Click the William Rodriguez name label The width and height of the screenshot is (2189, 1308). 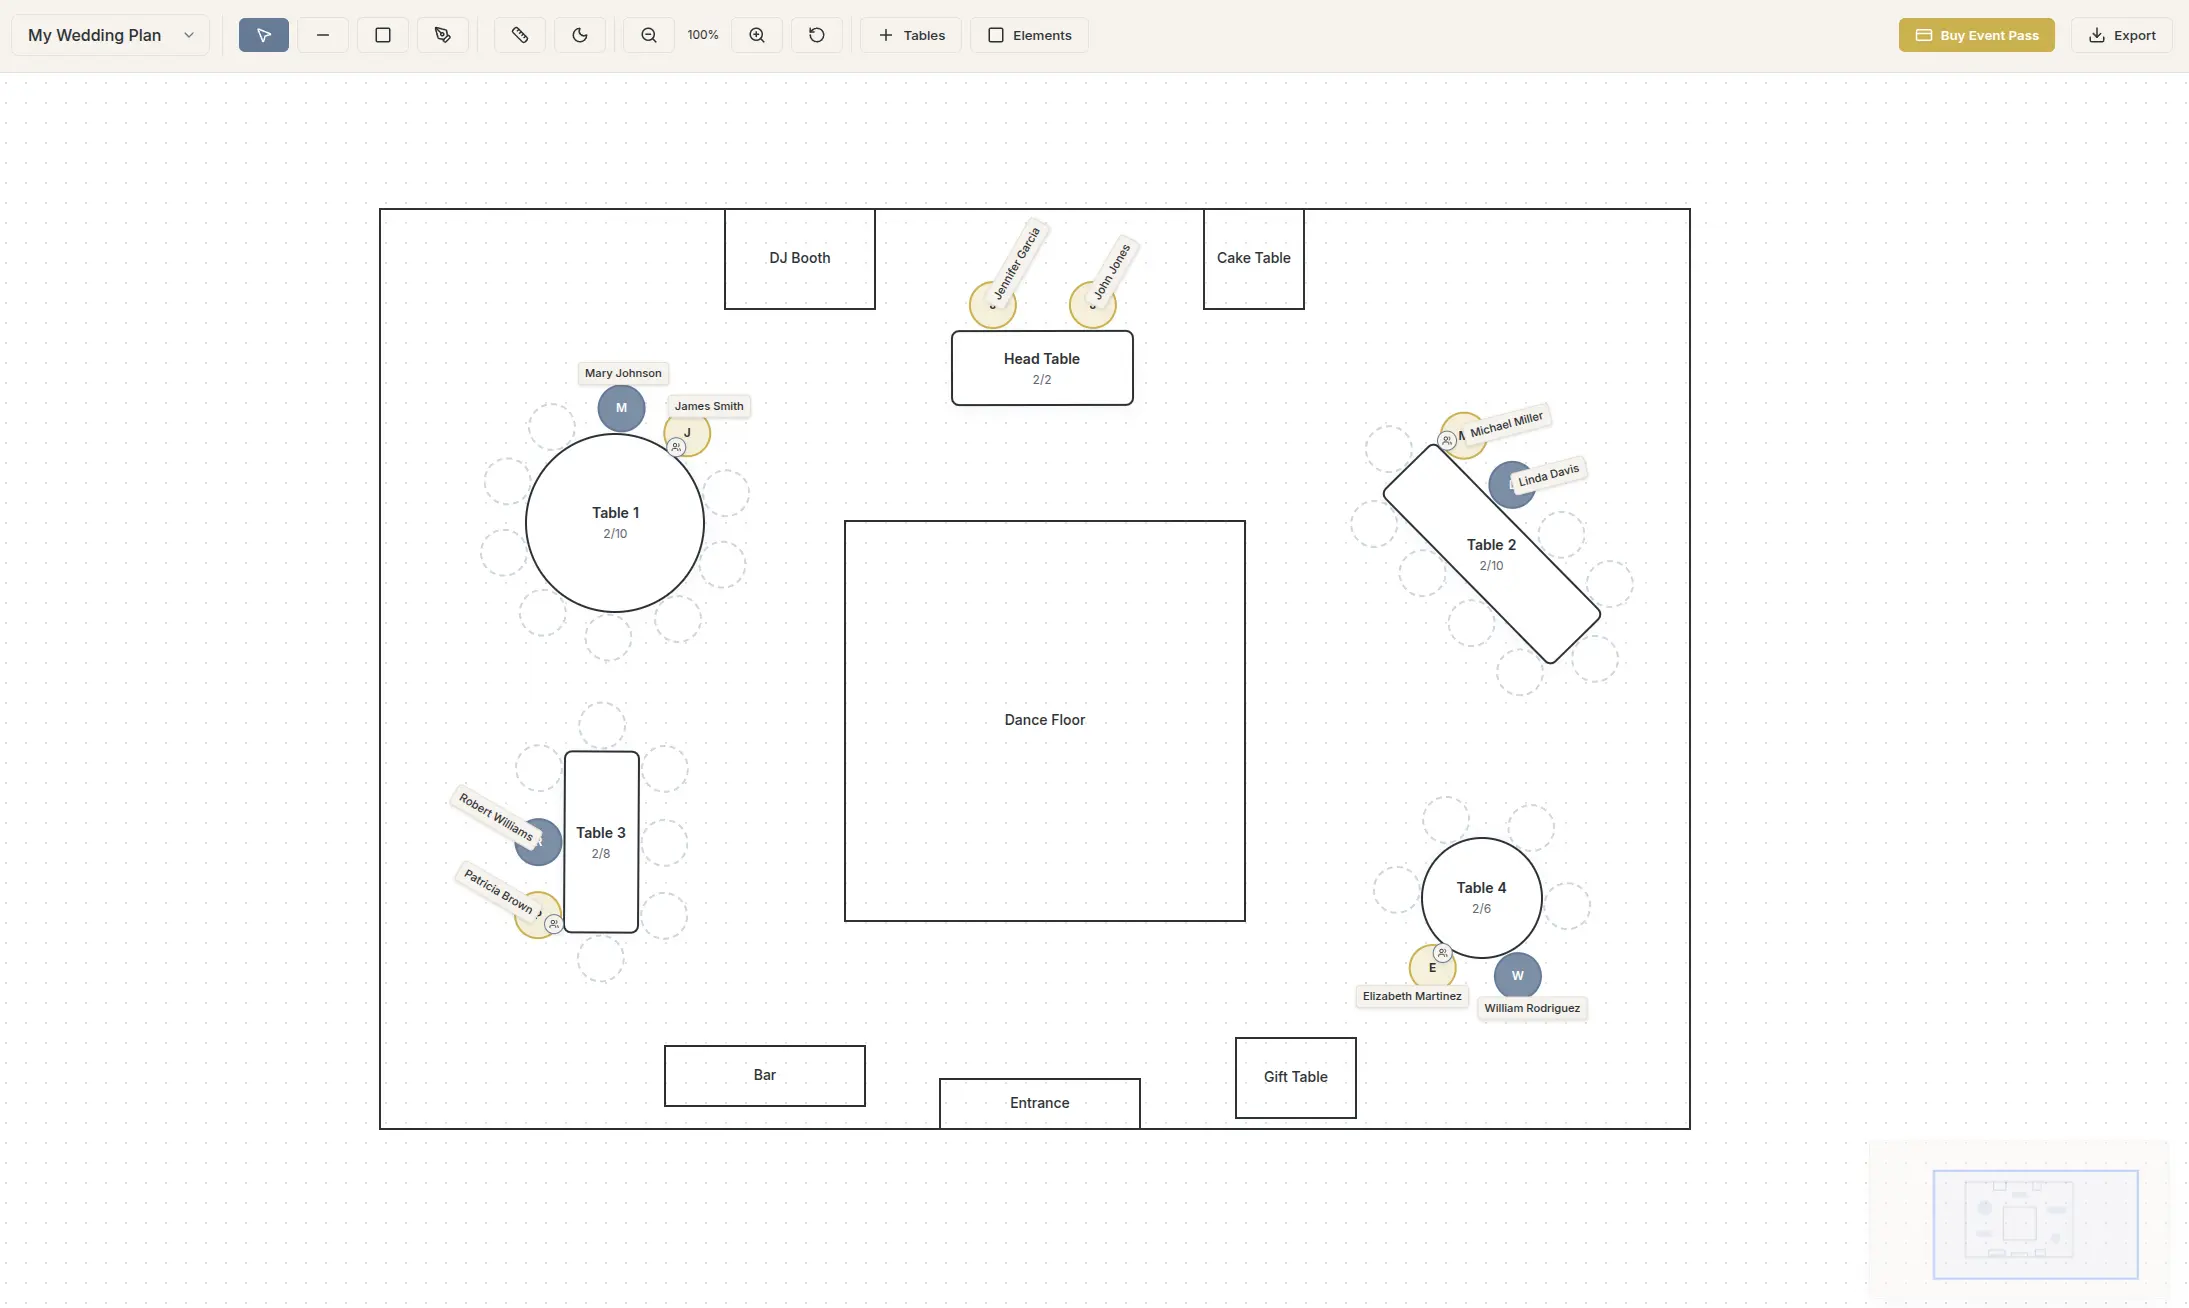tap(1532, 1008)
